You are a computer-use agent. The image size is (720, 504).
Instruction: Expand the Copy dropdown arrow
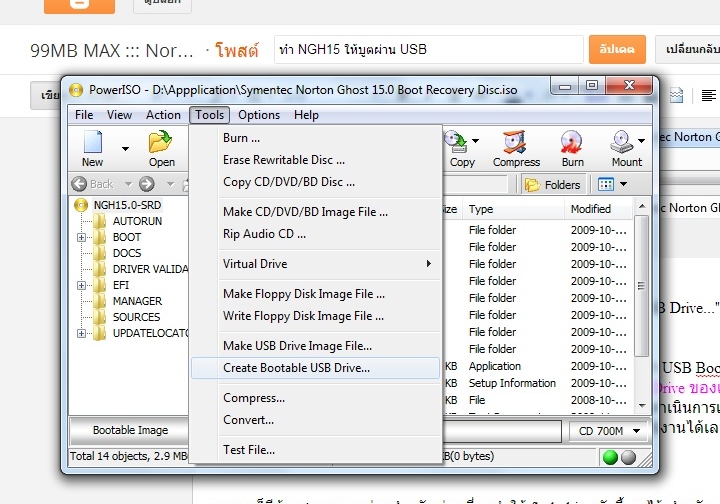476,140
